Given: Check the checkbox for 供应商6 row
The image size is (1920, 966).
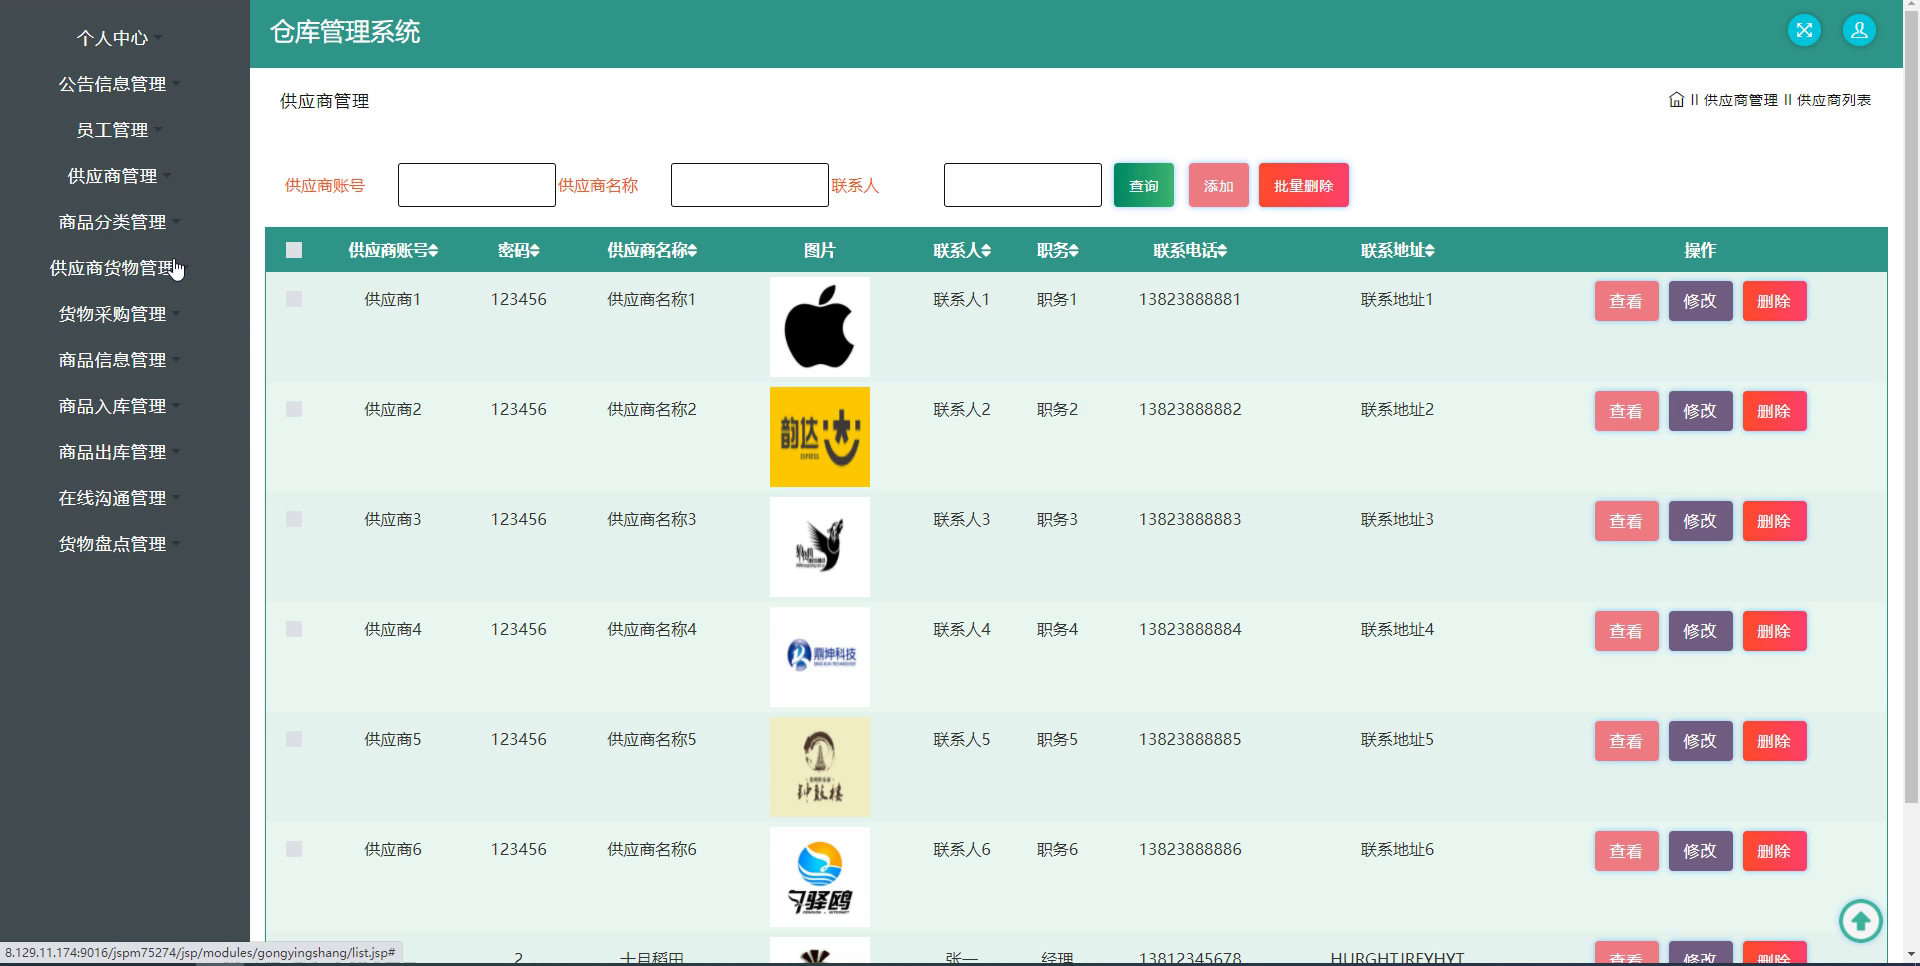Looking at the screenshot, I should click(294, 849).
